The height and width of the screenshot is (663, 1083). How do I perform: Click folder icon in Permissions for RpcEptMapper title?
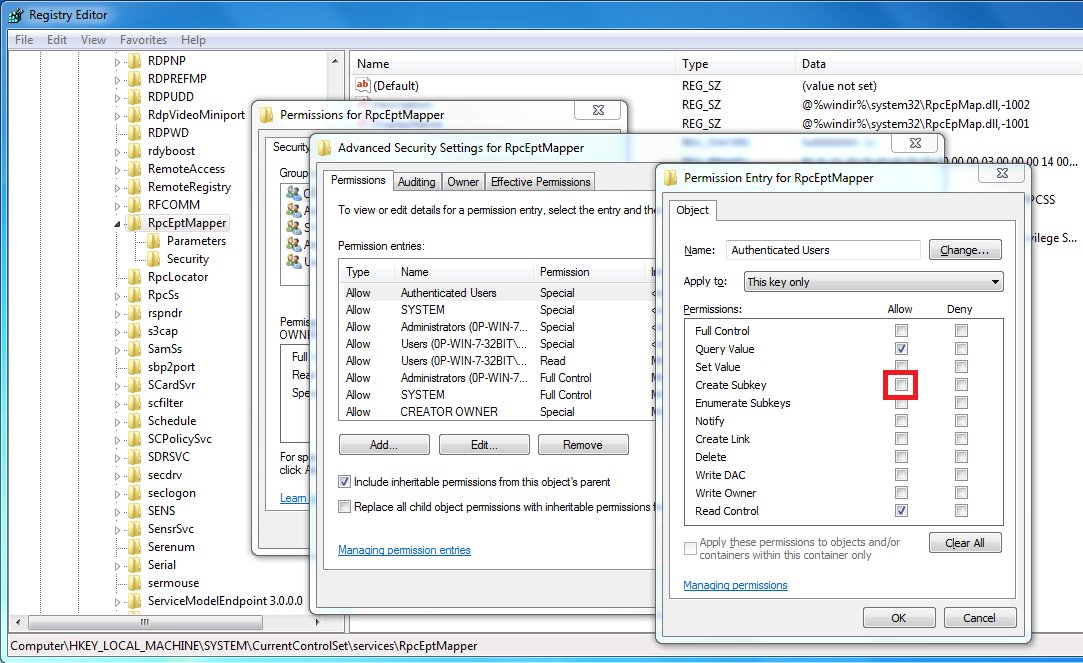pos(267,115)
